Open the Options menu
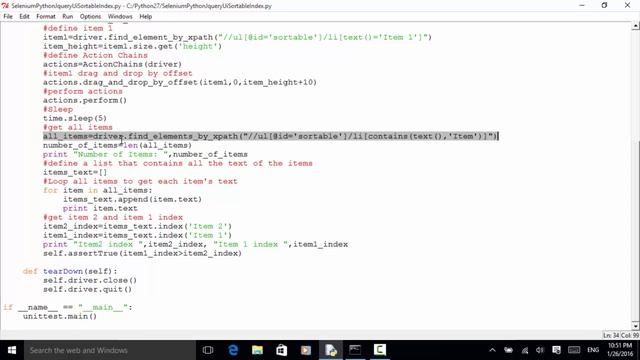Screen dimensions: 640x360 coord(90,16)
